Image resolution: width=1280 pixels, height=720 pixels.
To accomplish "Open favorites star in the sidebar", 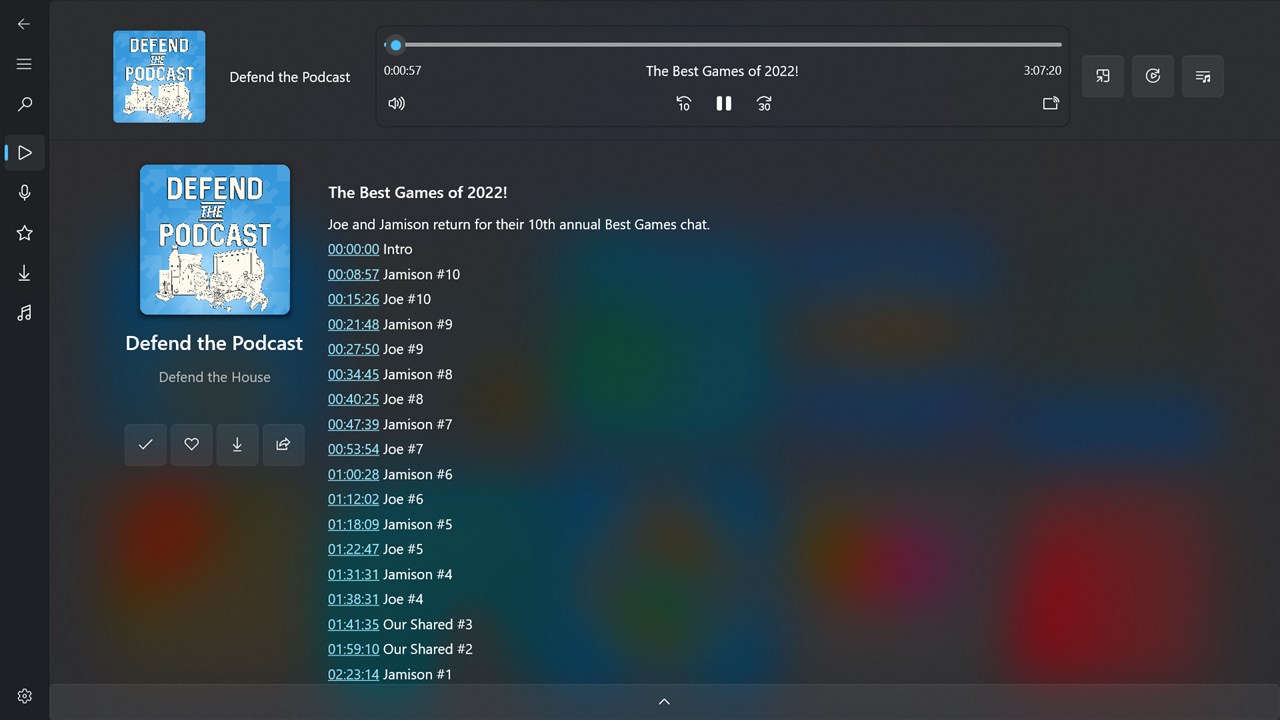I will [x=25, y=233].
